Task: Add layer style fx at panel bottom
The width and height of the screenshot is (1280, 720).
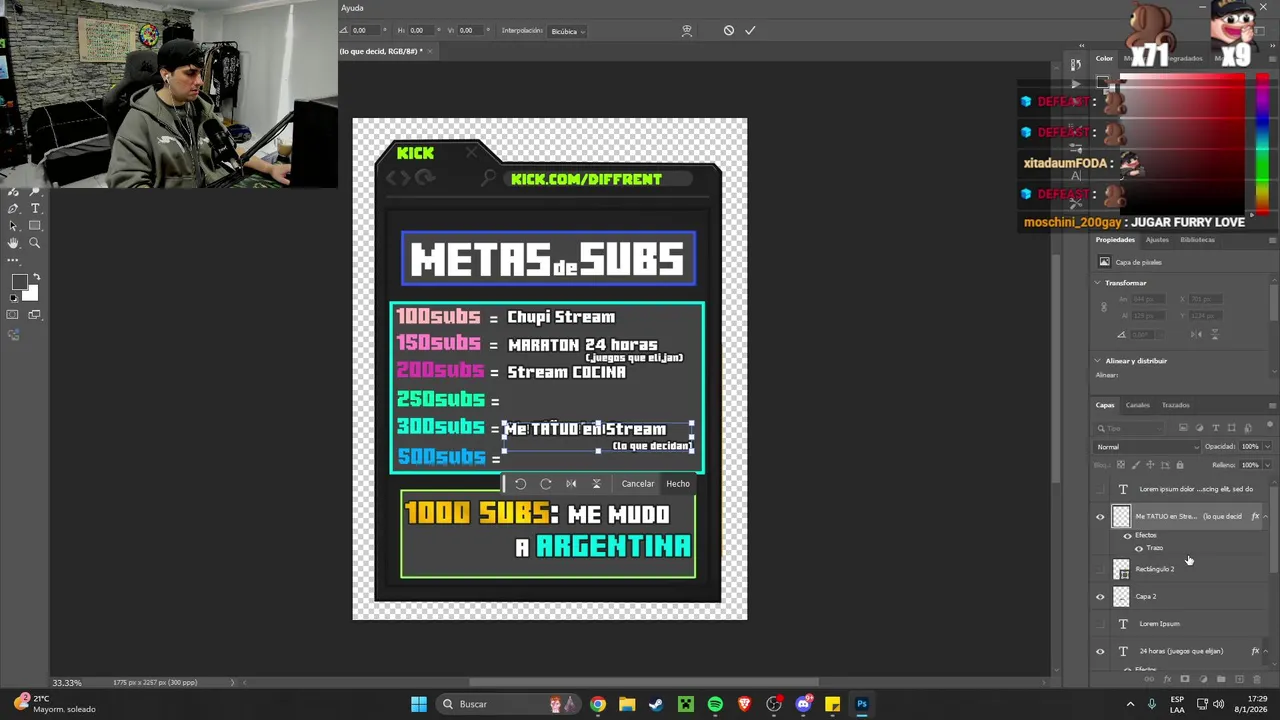Action: pos(1167,679)
